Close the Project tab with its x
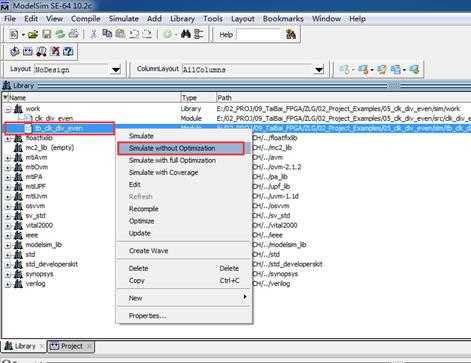The width and height of the screenshot is (471, 363). click(x=89, y=346)
